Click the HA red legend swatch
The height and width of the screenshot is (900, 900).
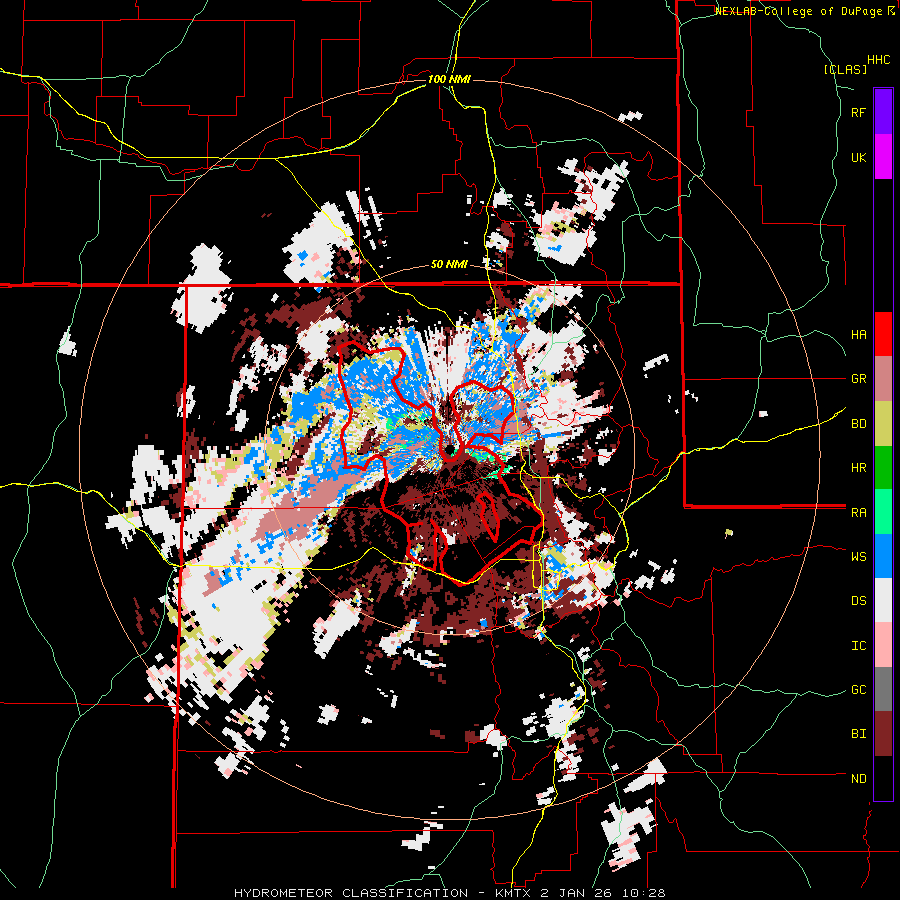click(883, 334)
